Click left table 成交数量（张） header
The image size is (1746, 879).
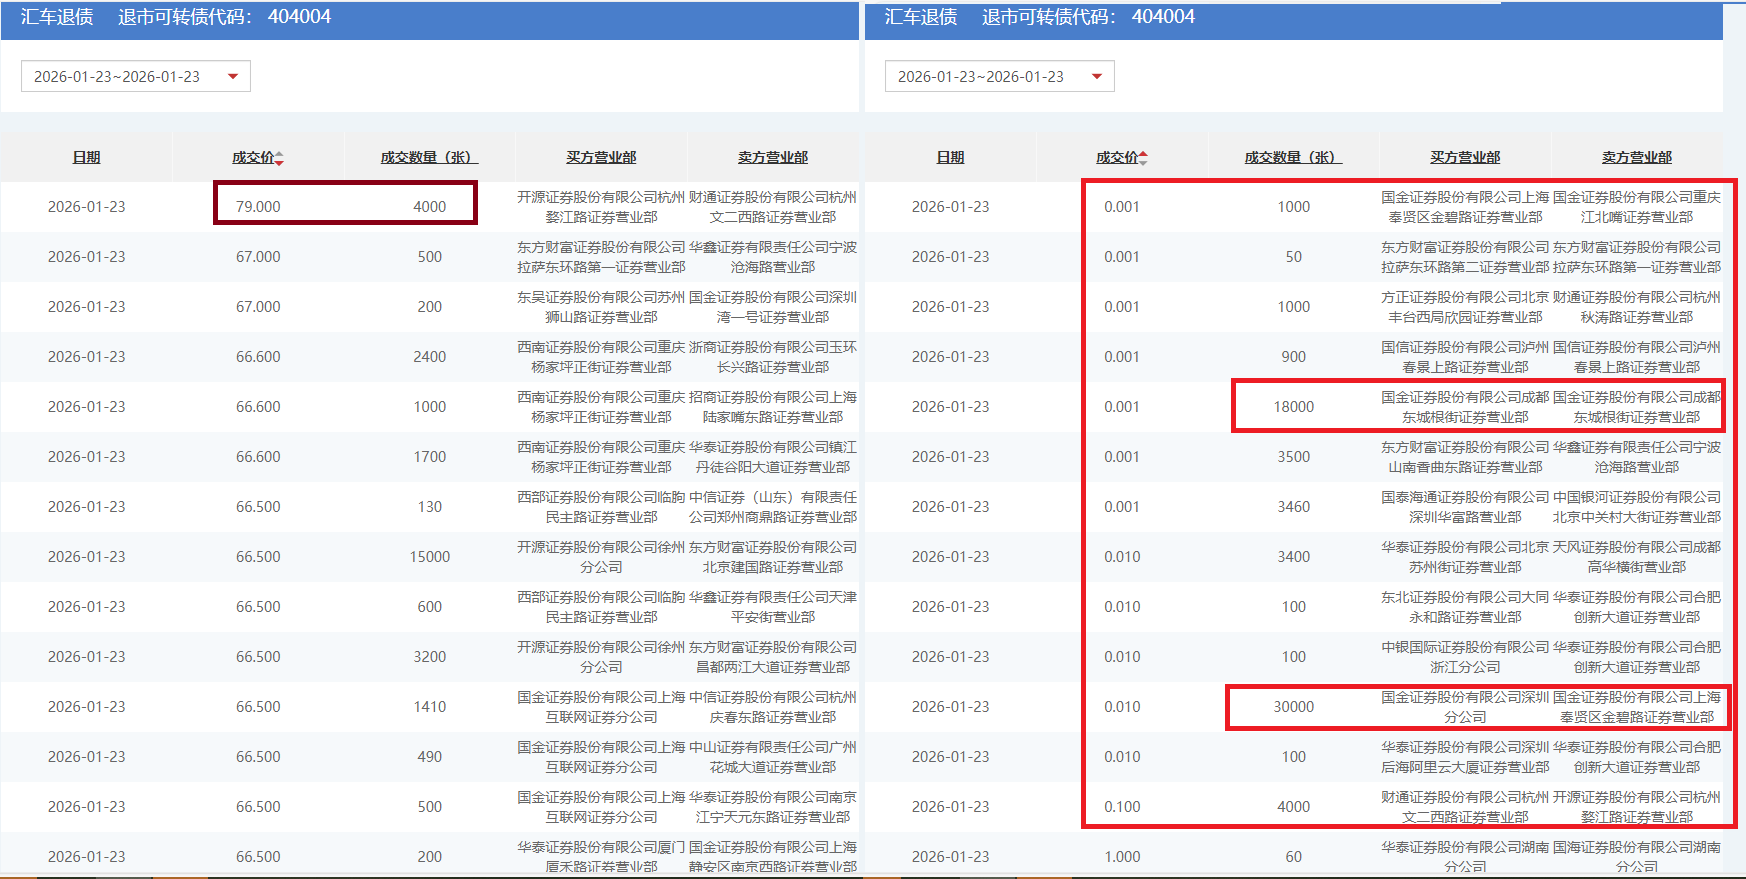click(430, 158)
